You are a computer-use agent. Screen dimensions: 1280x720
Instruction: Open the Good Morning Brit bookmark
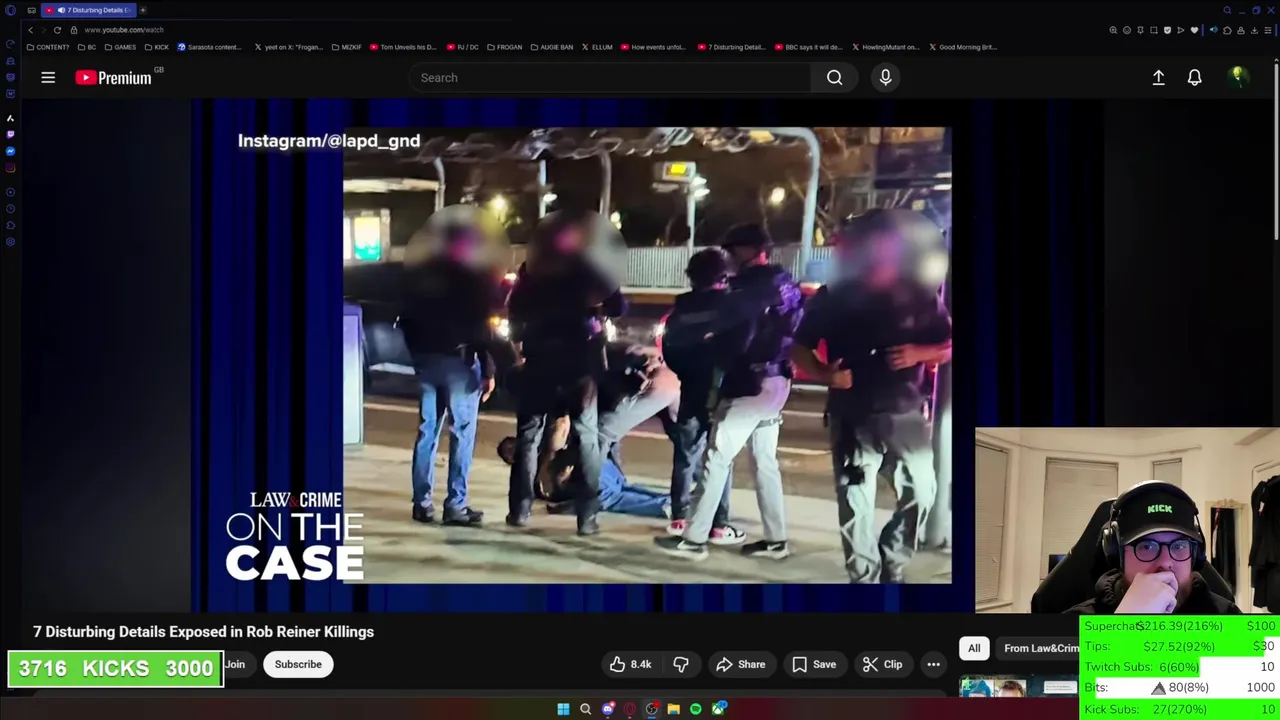tap(963, 47)
